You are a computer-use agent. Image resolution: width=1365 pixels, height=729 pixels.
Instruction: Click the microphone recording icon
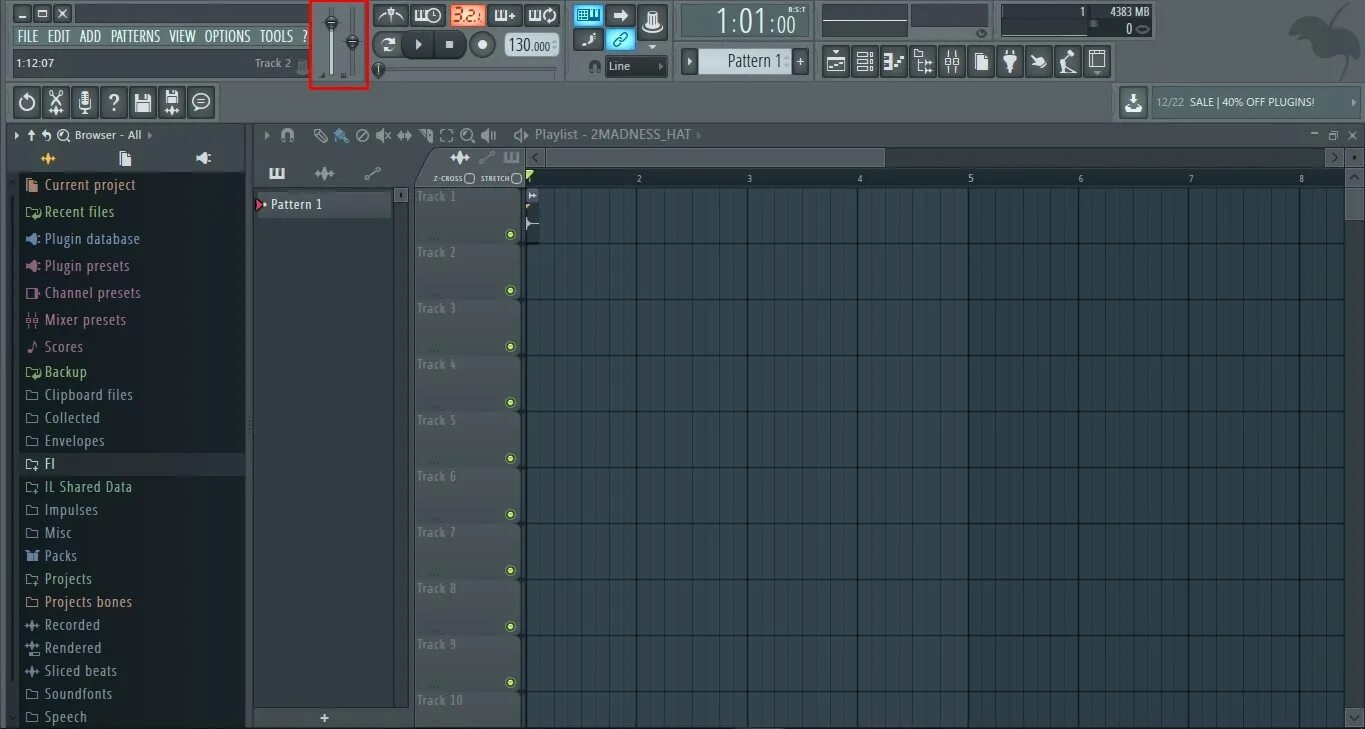85,102
